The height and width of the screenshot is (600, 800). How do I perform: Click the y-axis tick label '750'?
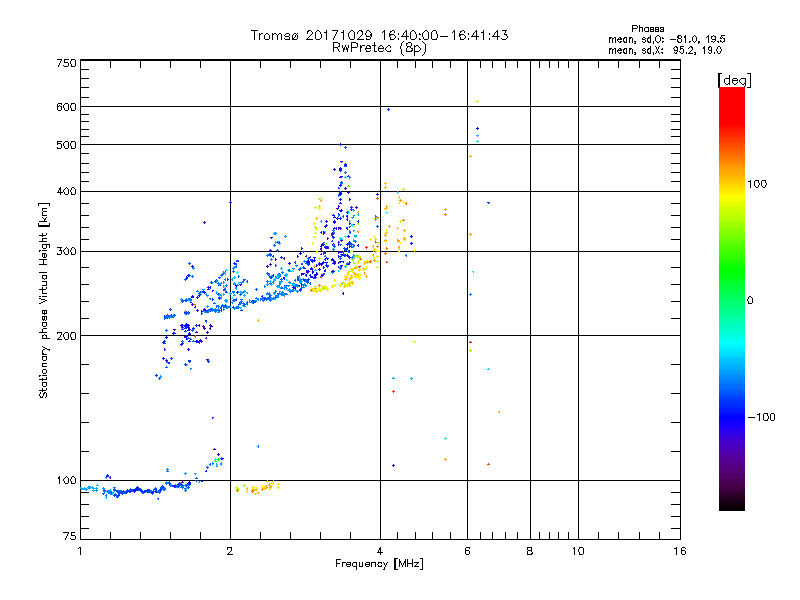[66, 63]
